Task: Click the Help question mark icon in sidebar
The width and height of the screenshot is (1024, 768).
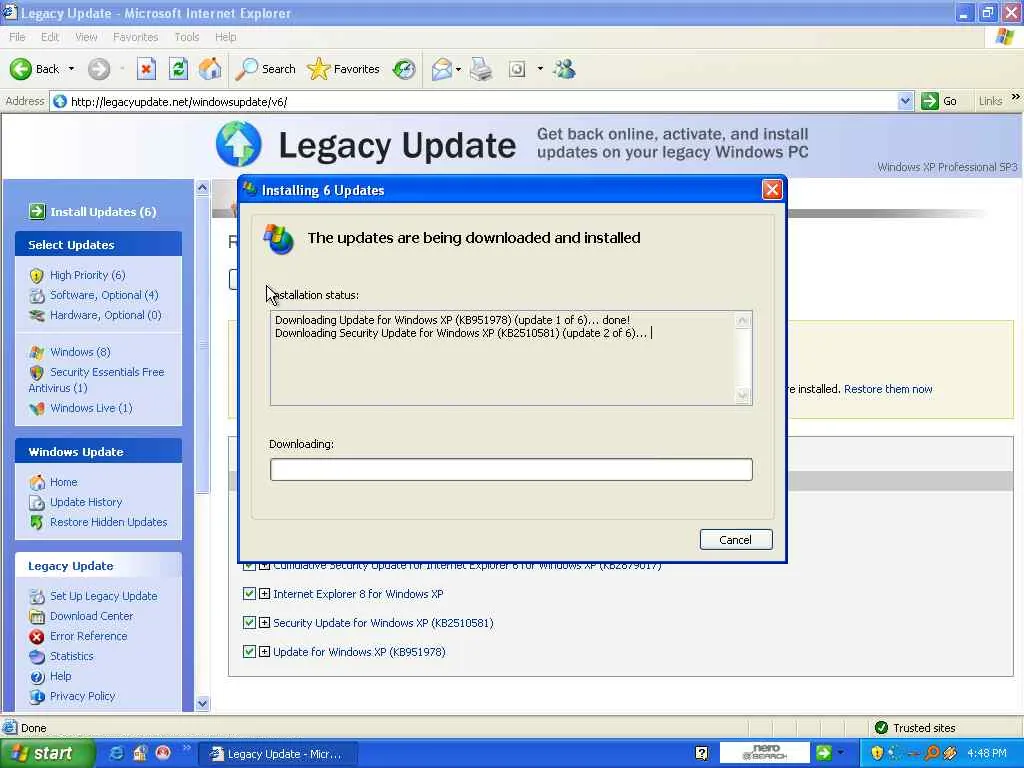Action: pos(37,677)
